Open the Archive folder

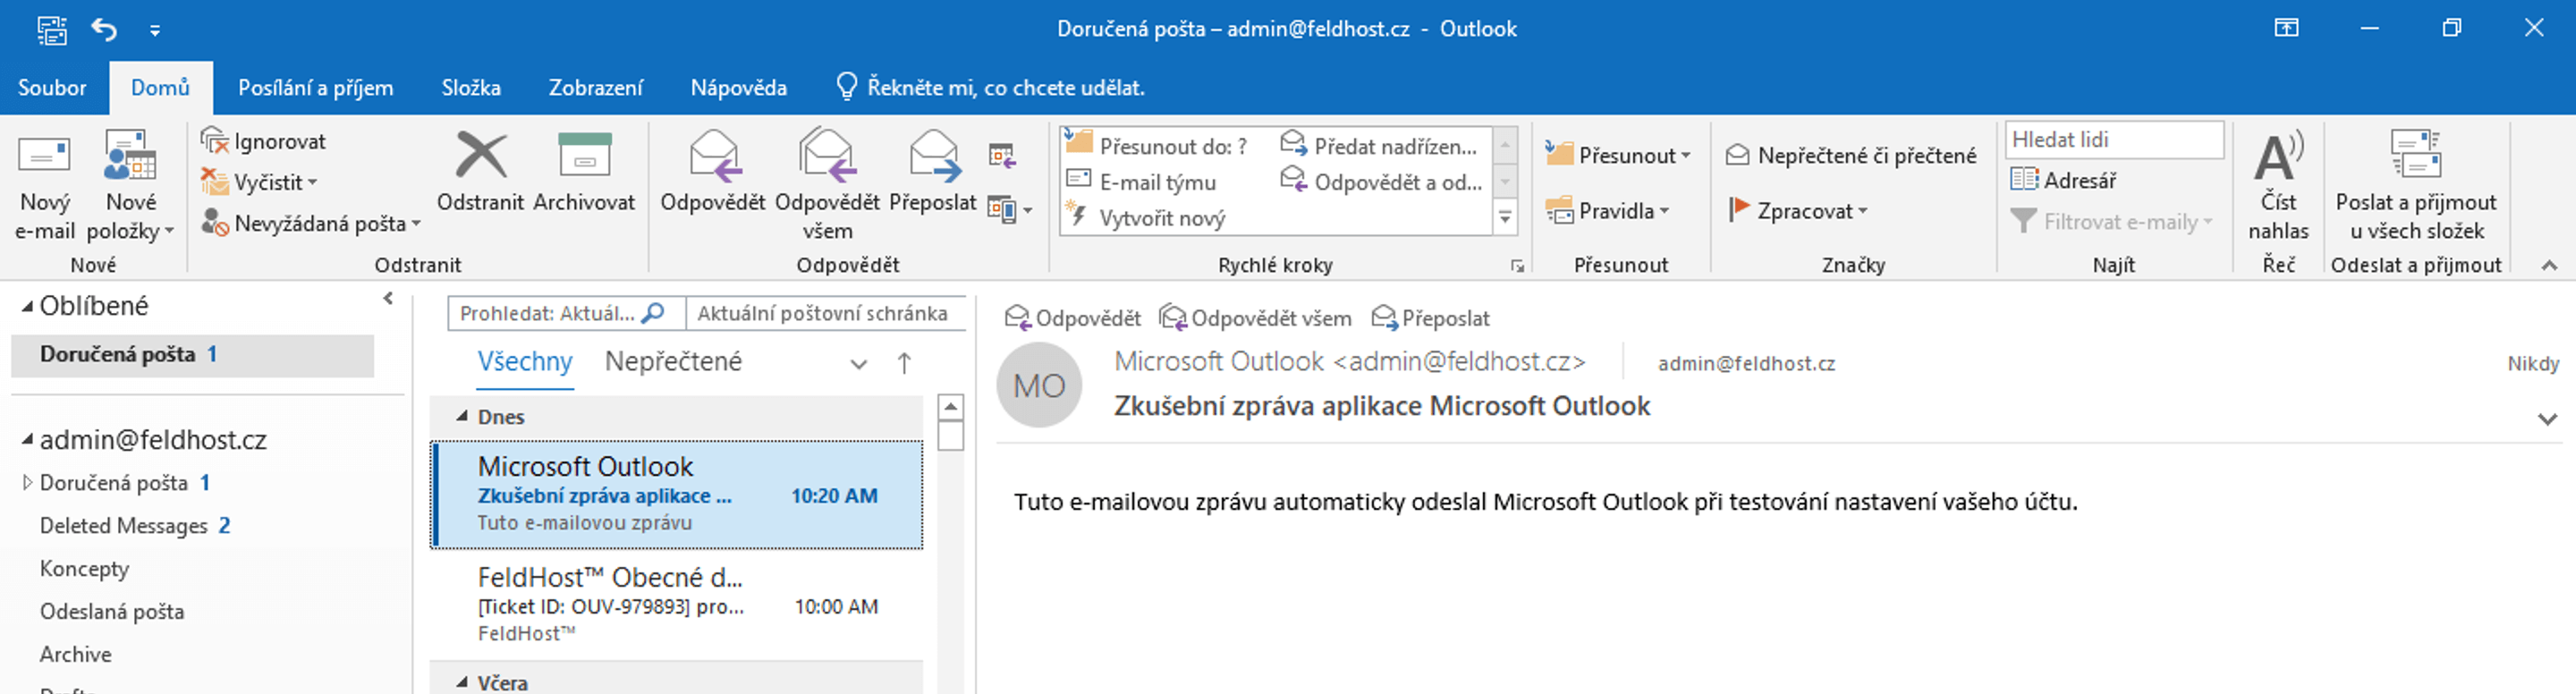tap(75, 655)
